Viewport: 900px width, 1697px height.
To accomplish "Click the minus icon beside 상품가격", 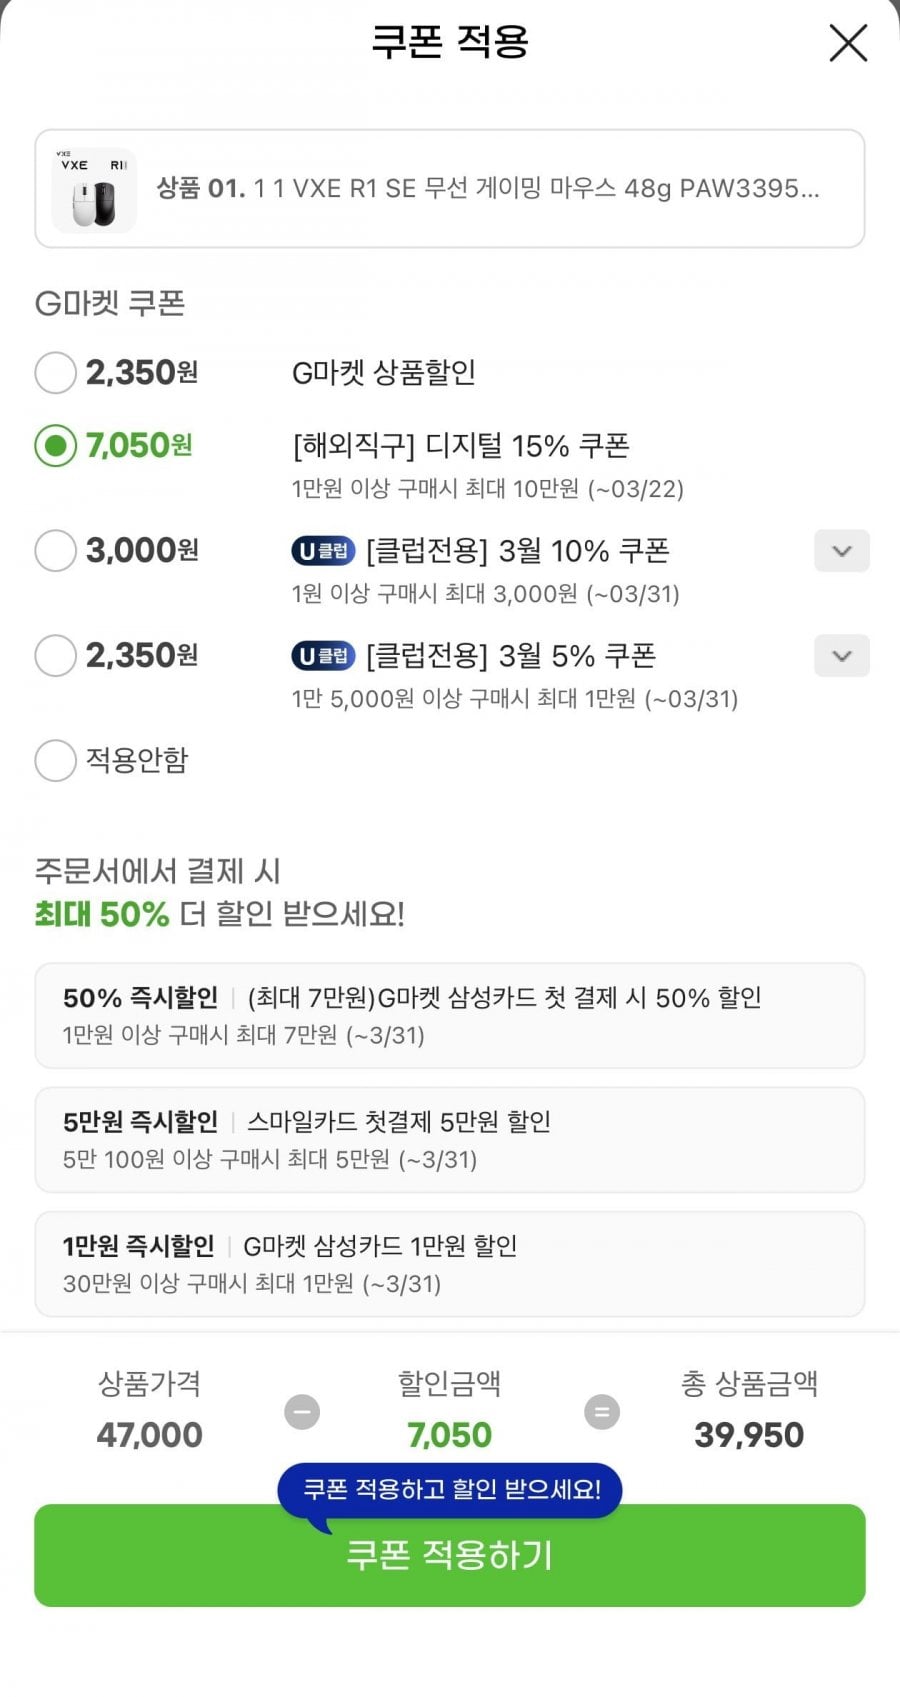I will [302, 1412].
